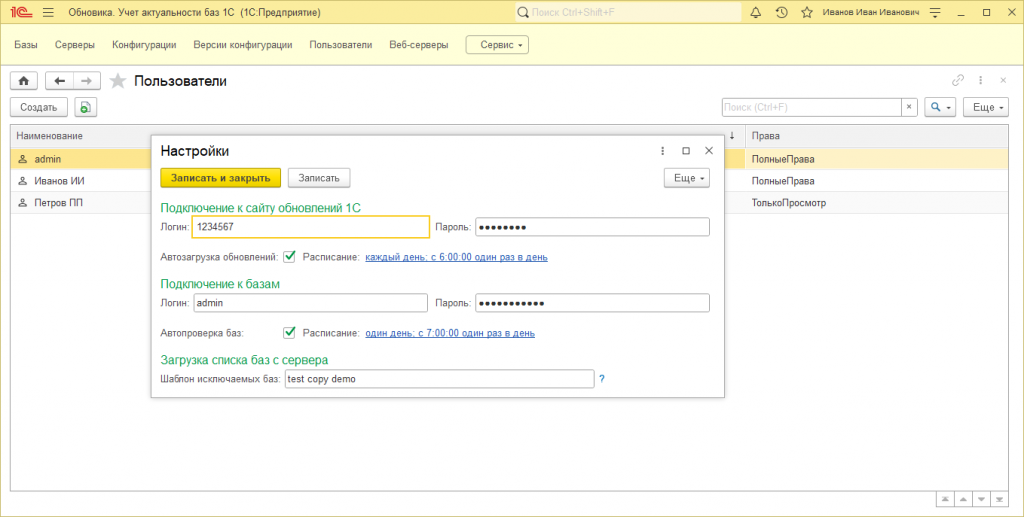Open the search magnifier dropdown

pyautogui.click(x=940, y=107)
